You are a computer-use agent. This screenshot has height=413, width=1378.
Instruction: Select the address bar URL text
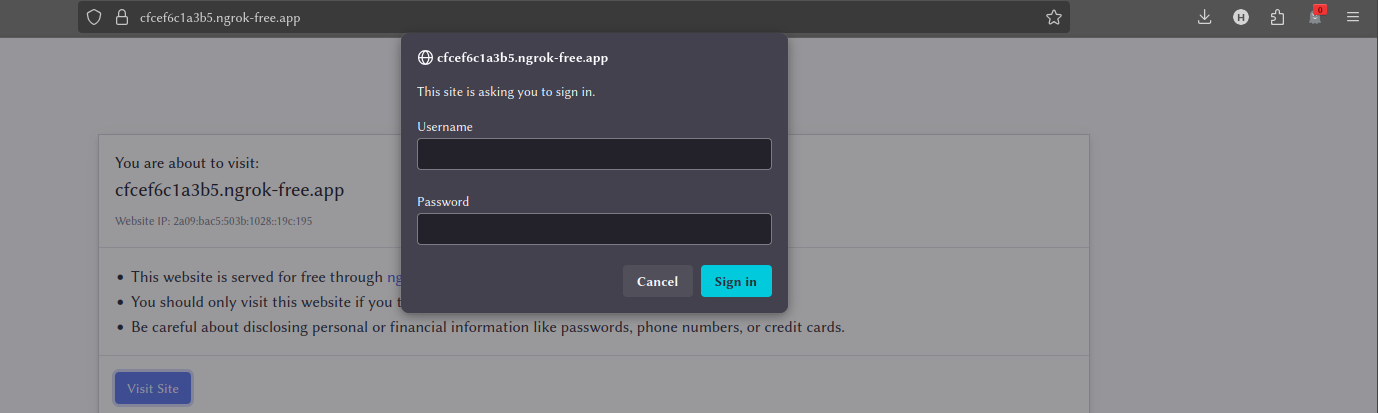[x=220, y=17]
